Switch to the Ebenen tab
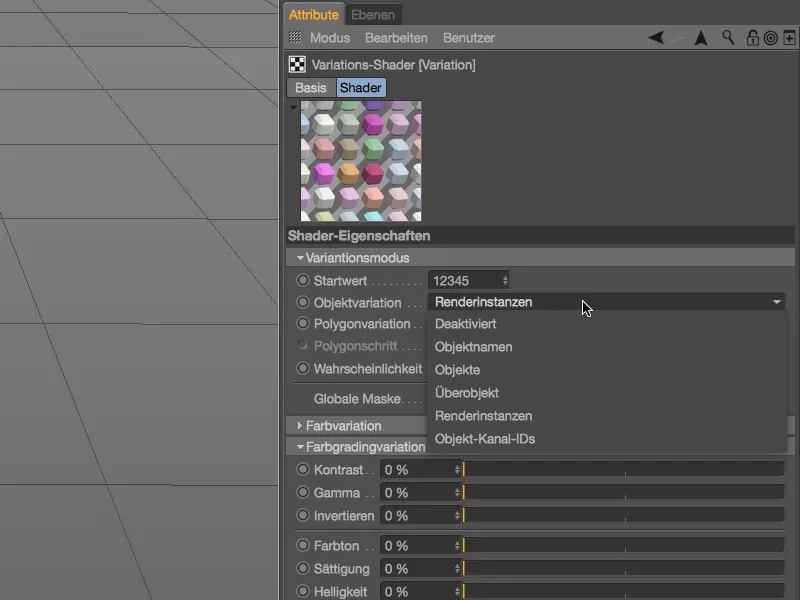 [x=373, y=15]
